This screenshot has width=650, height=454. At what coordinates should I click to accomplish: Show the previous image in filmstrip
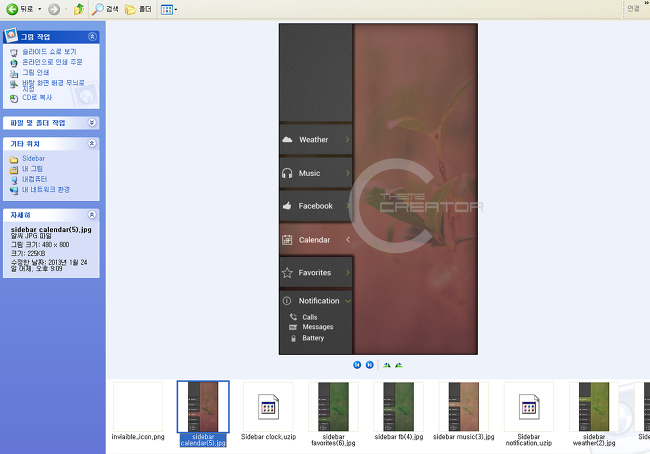357,364
